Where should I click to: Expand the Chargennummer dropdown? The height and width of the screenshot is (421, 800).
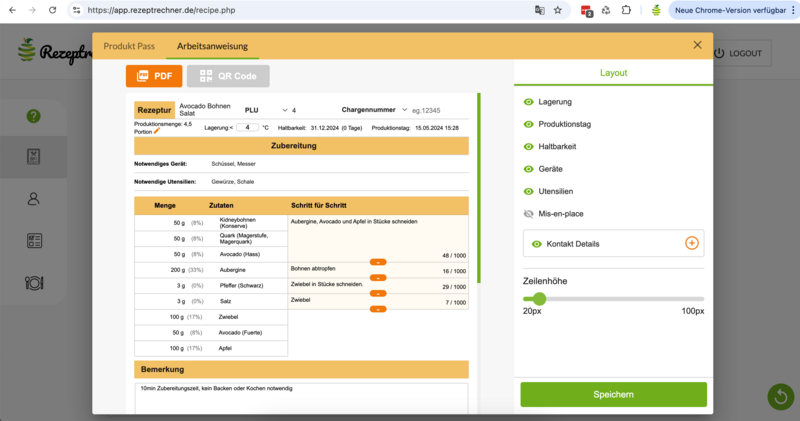(404, 110)
